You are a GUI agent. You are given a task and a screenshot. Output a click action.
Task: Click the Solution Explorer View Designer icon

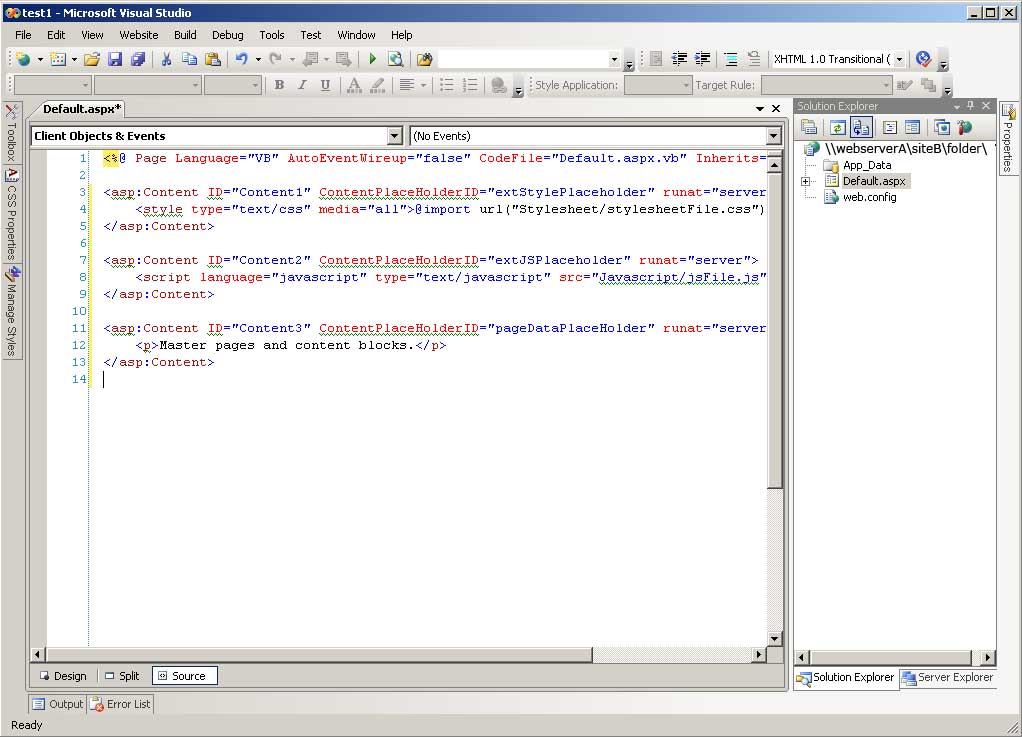(x=912, y=128)
